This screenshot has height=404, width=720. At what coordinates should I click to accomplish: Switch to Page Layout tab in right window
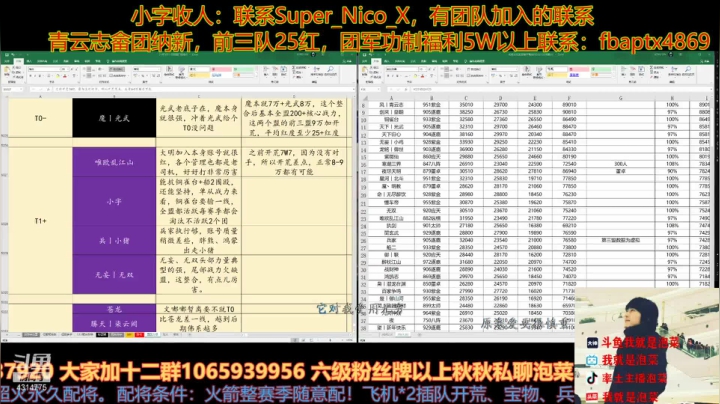400,61
